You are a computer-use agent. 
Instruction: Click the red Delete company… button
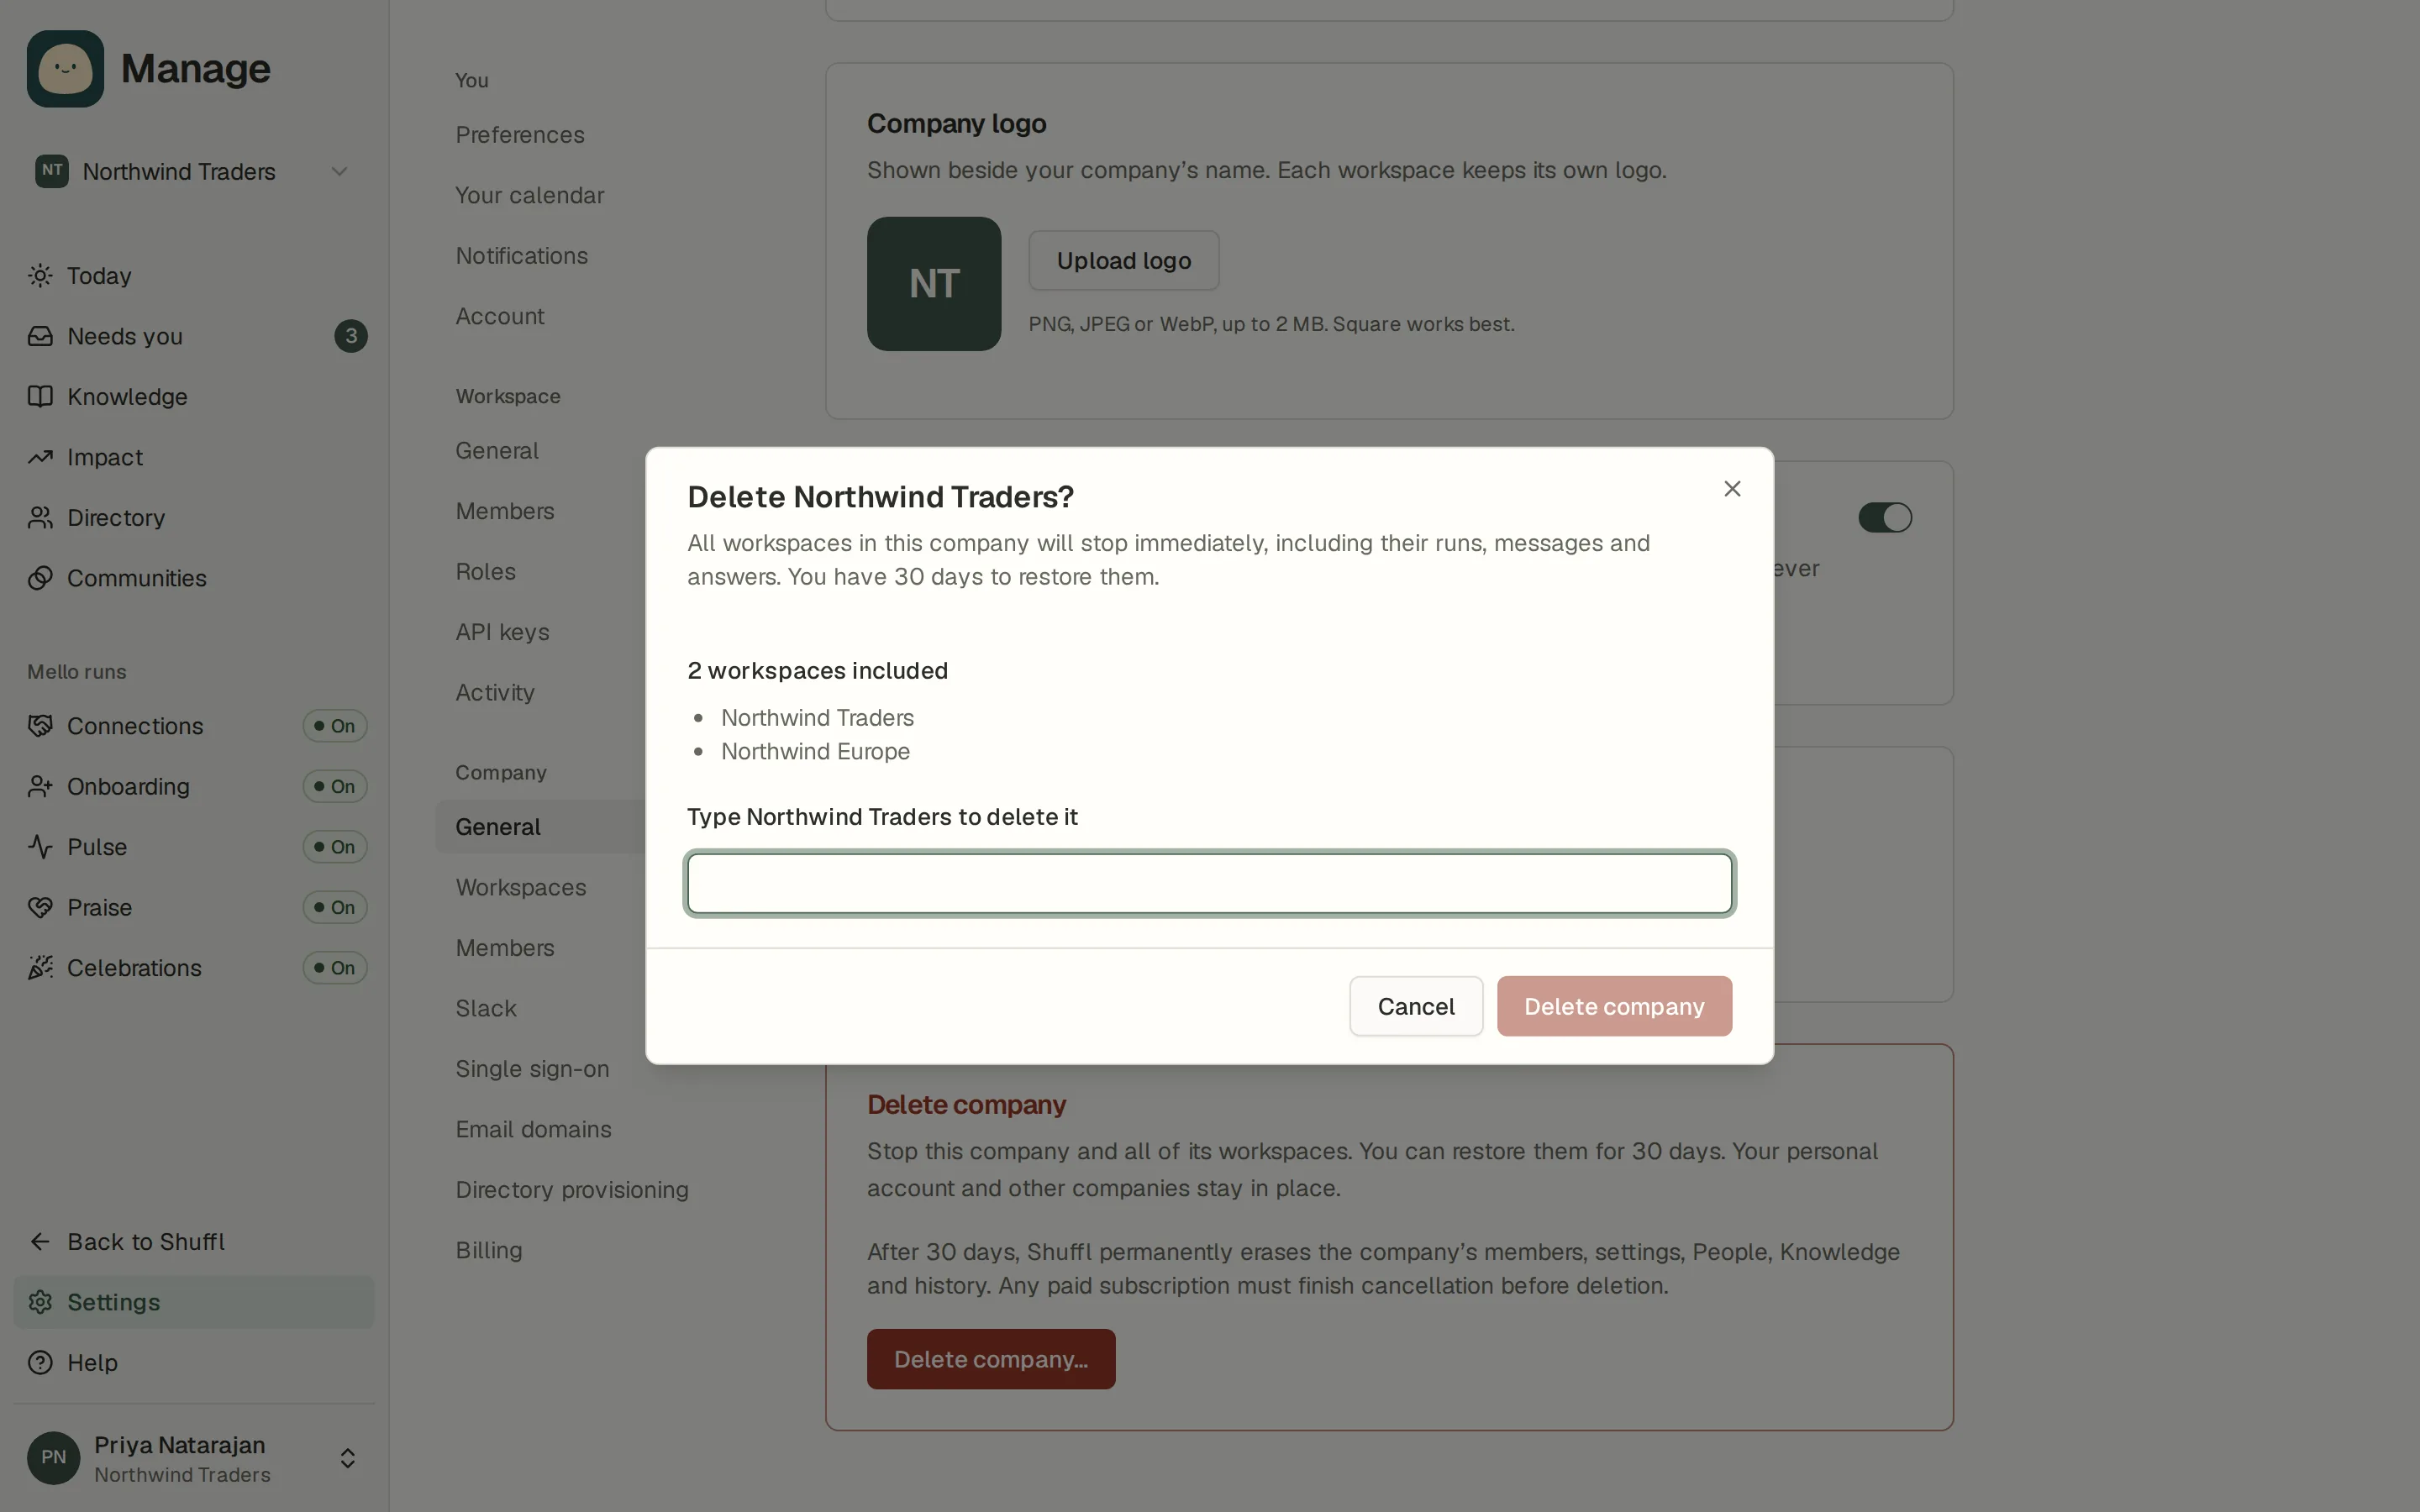990,1359
